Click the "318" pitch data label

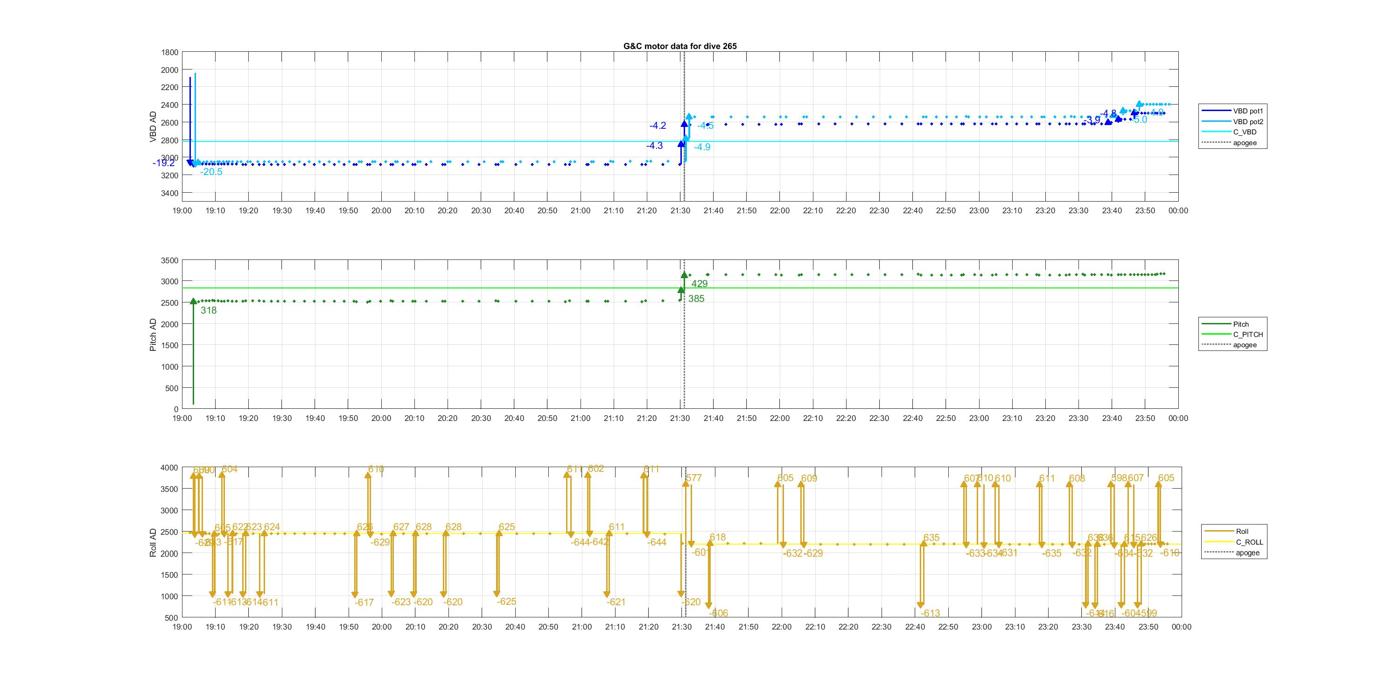(x=208, y=311)
